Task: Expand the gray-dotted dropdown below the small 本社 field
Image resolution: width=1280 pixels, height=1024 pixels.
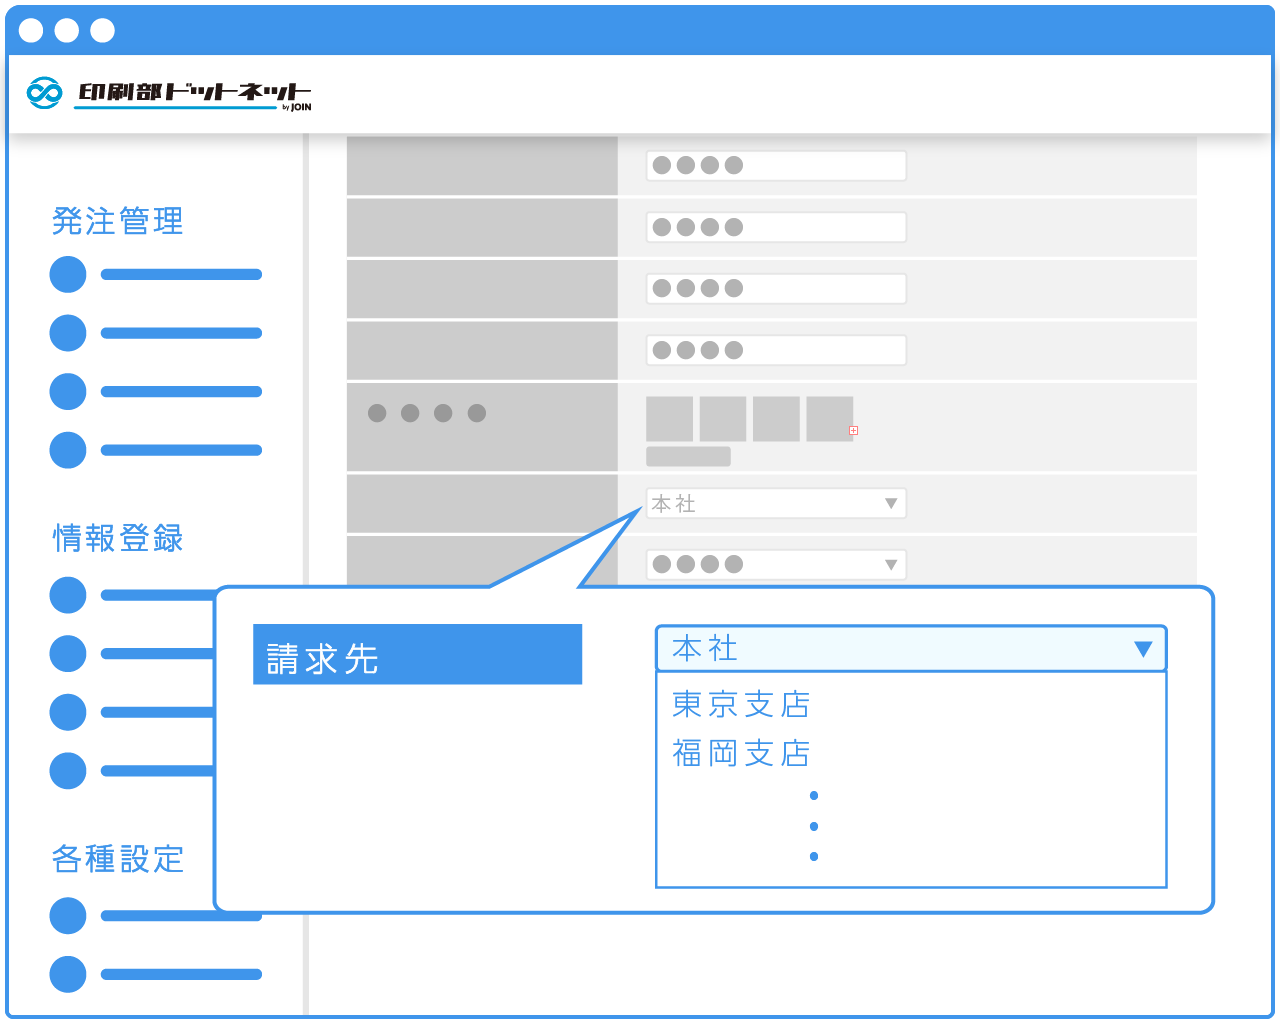Action: click(776, 564)
